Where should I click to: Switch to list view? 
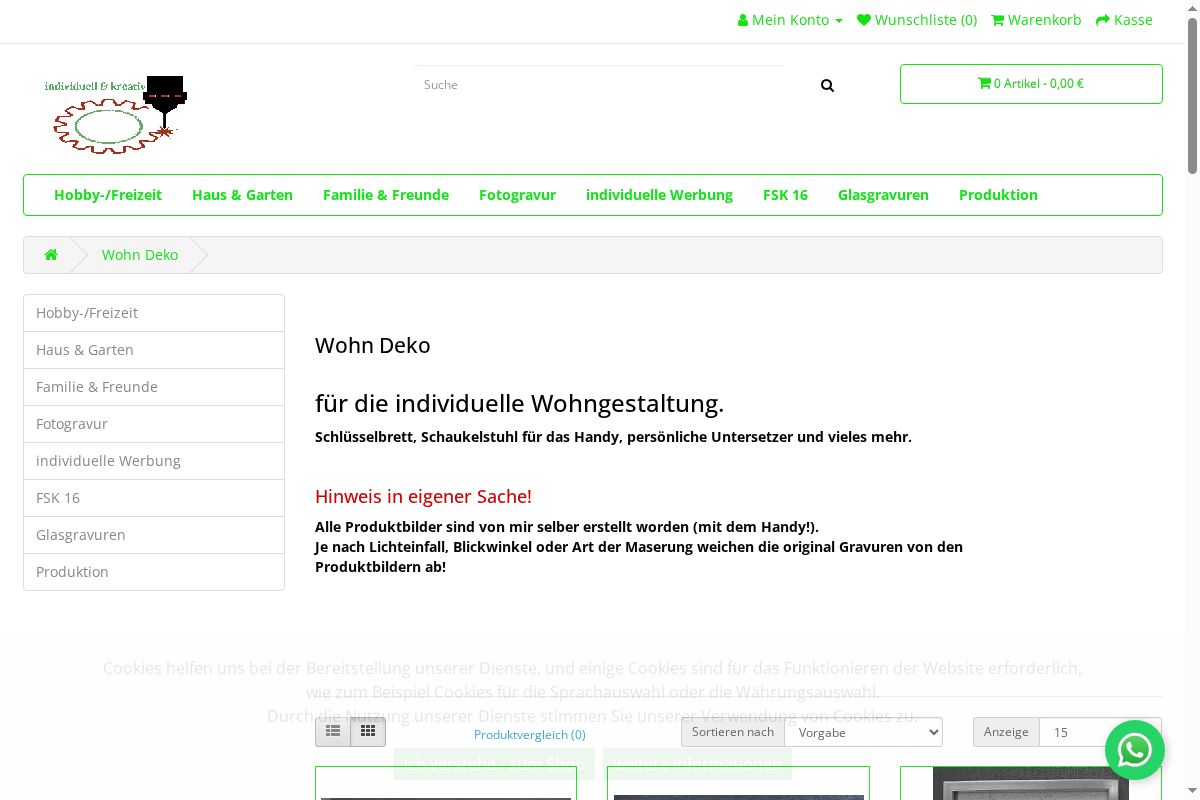[x=333, y=732]
